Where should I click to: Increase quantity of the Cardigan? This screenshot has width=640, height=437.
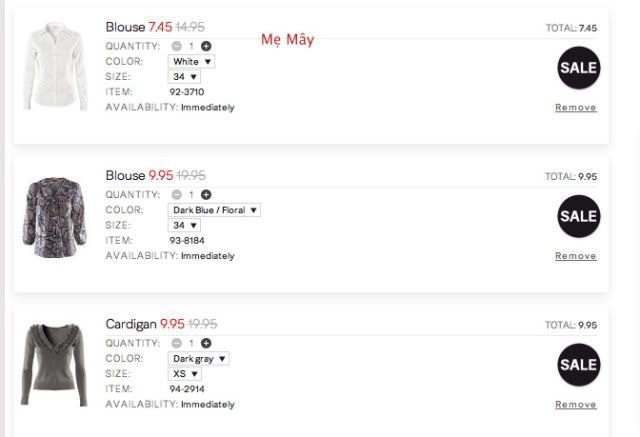pos(206,343)
